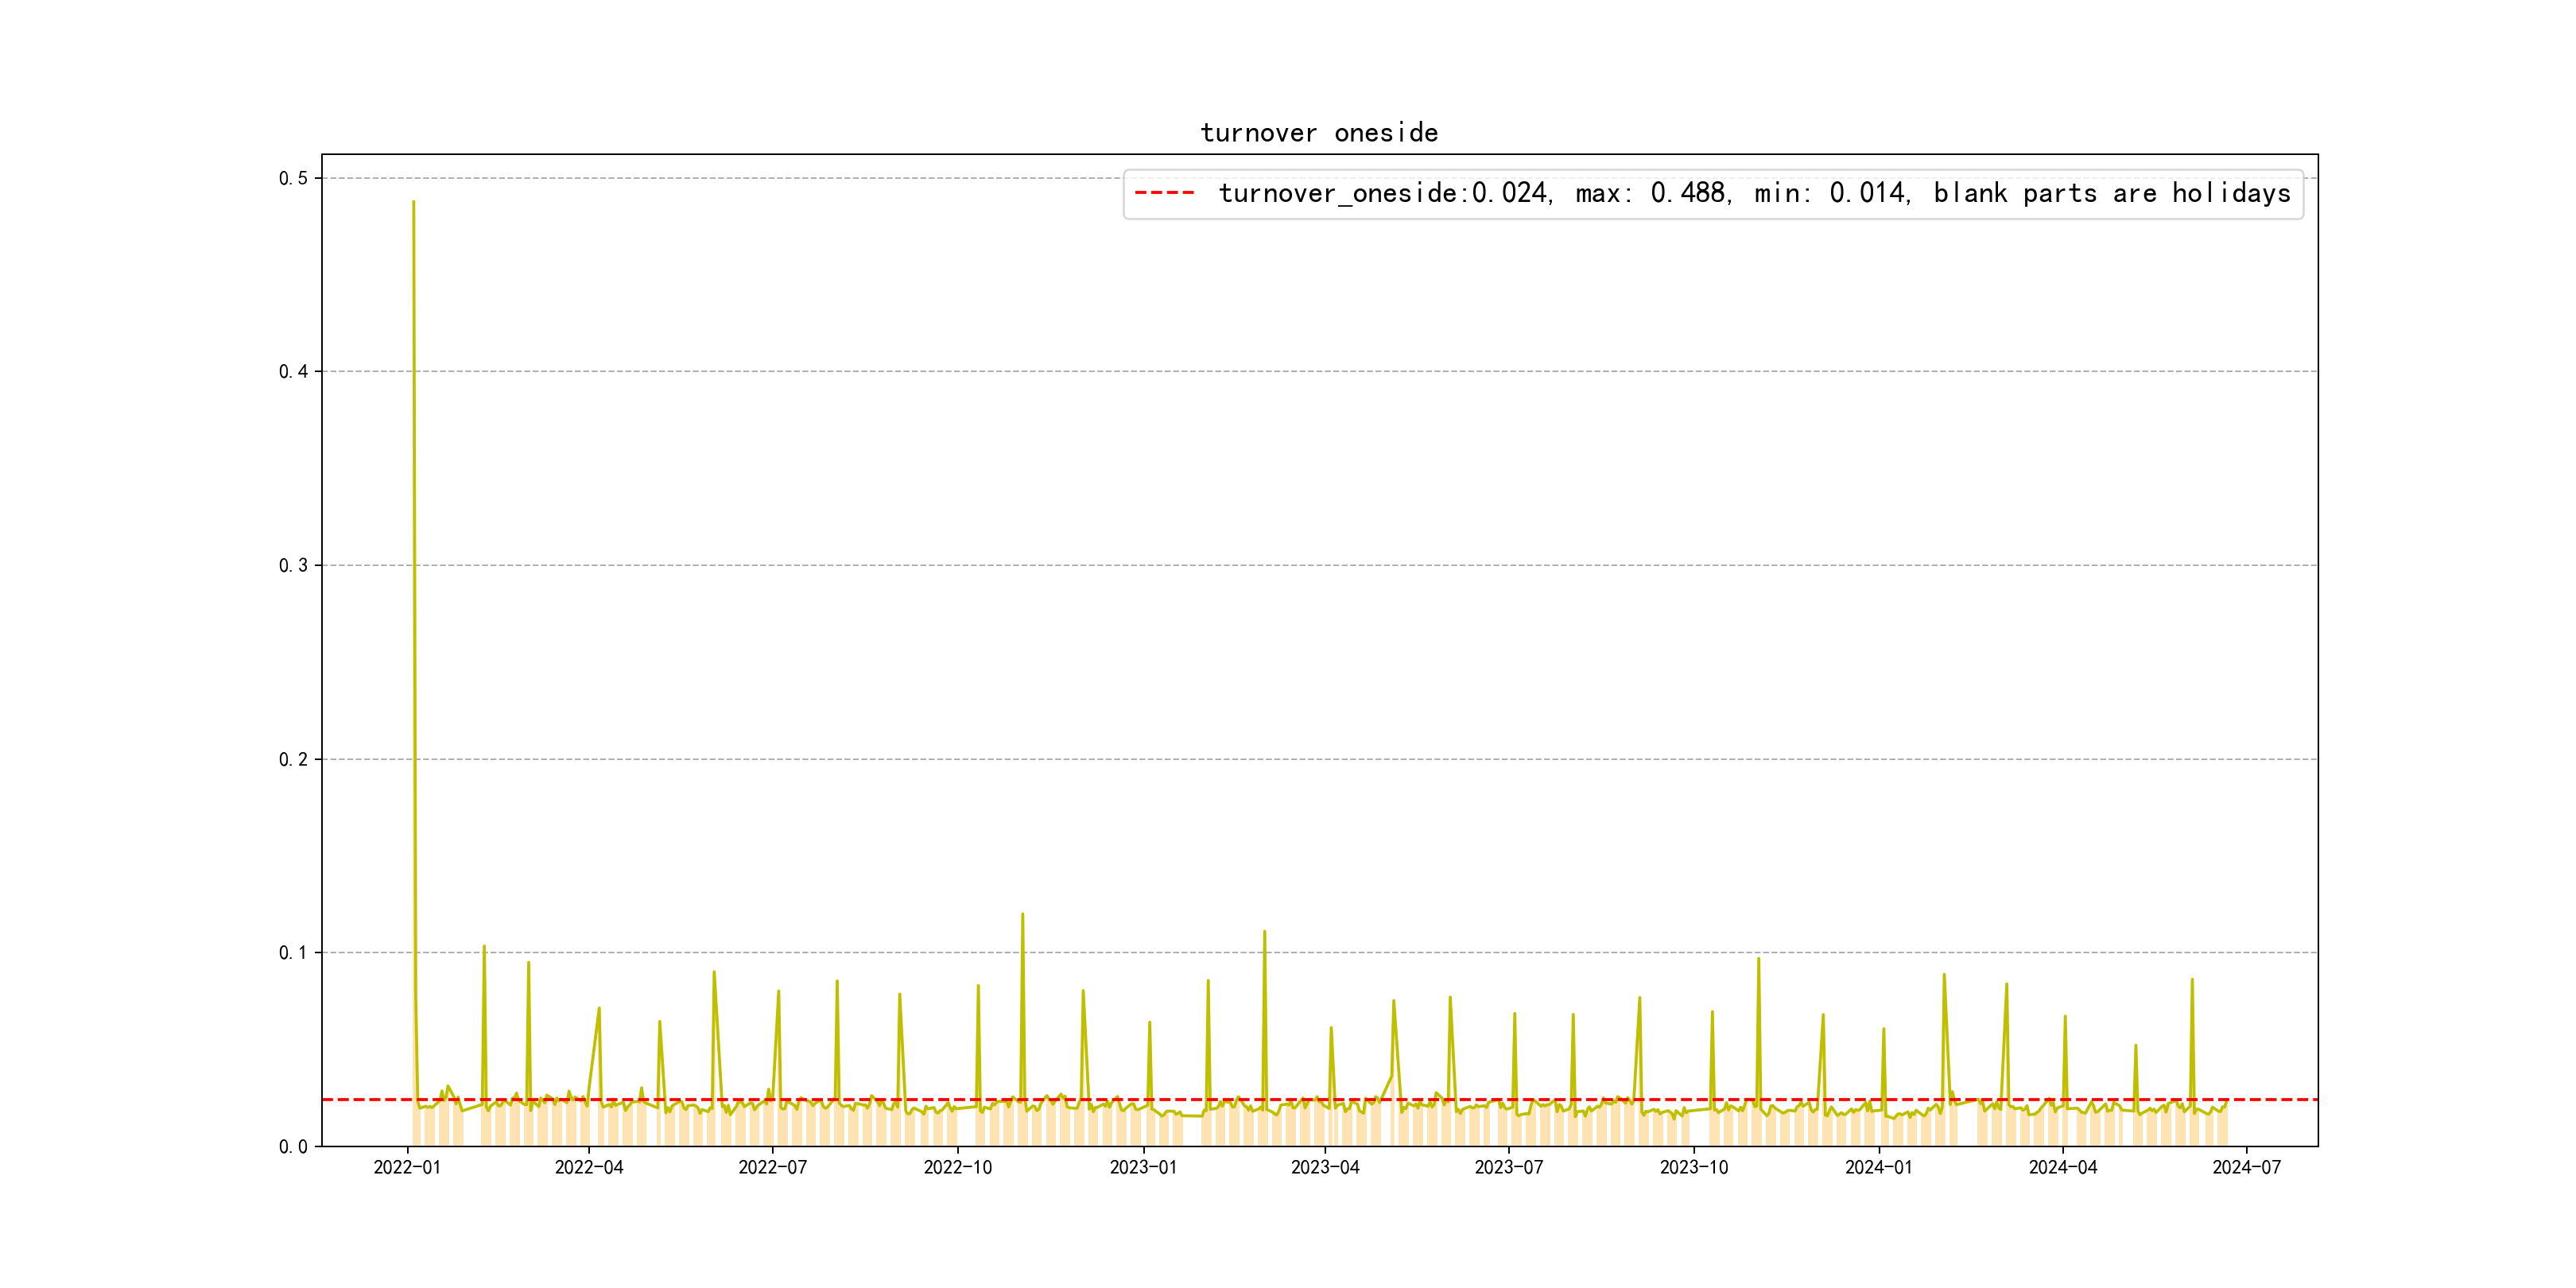Click the legend text showing turnover_oneside:0.024
Image resolution: width=2576 pixels, height=1288 pixels.
(x=1383, y=193)
